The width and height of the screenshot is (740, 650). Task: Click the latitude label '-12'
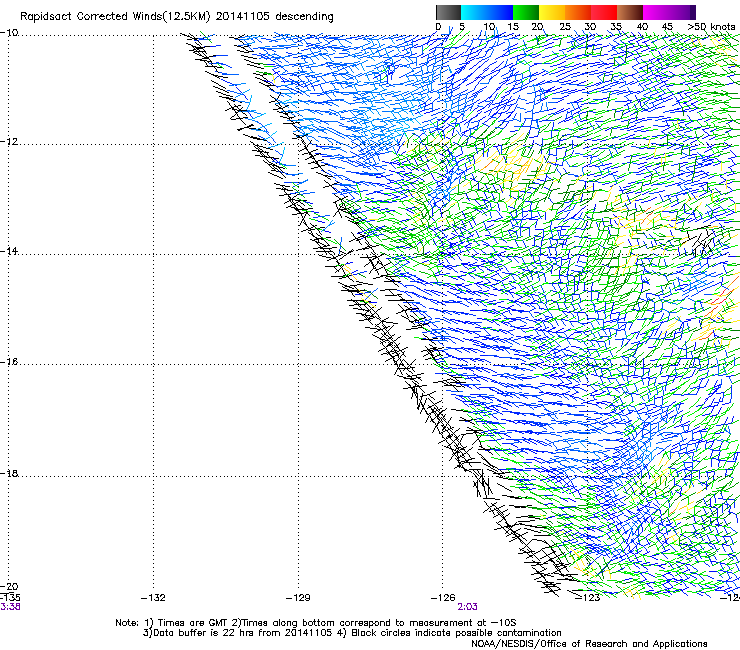9,142
